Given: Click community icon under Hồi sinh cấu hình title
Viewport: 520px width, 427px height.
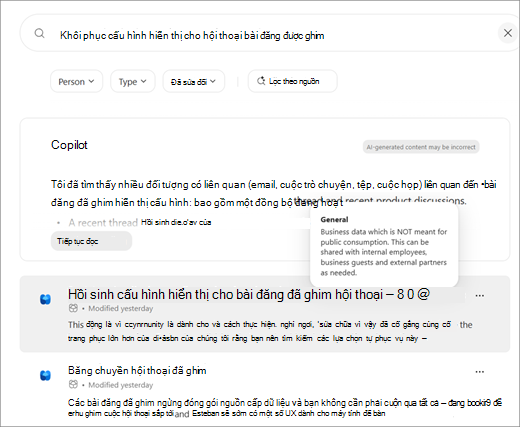Looking at the screenshot, I should [73, 308].
